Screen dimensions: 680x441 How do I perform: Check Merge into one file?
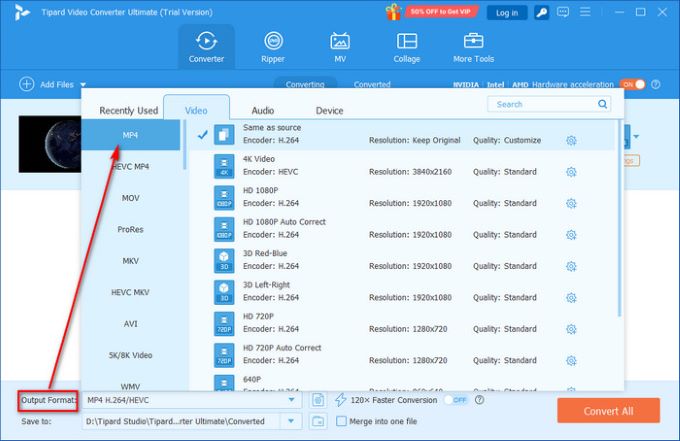tap(341, 421)
